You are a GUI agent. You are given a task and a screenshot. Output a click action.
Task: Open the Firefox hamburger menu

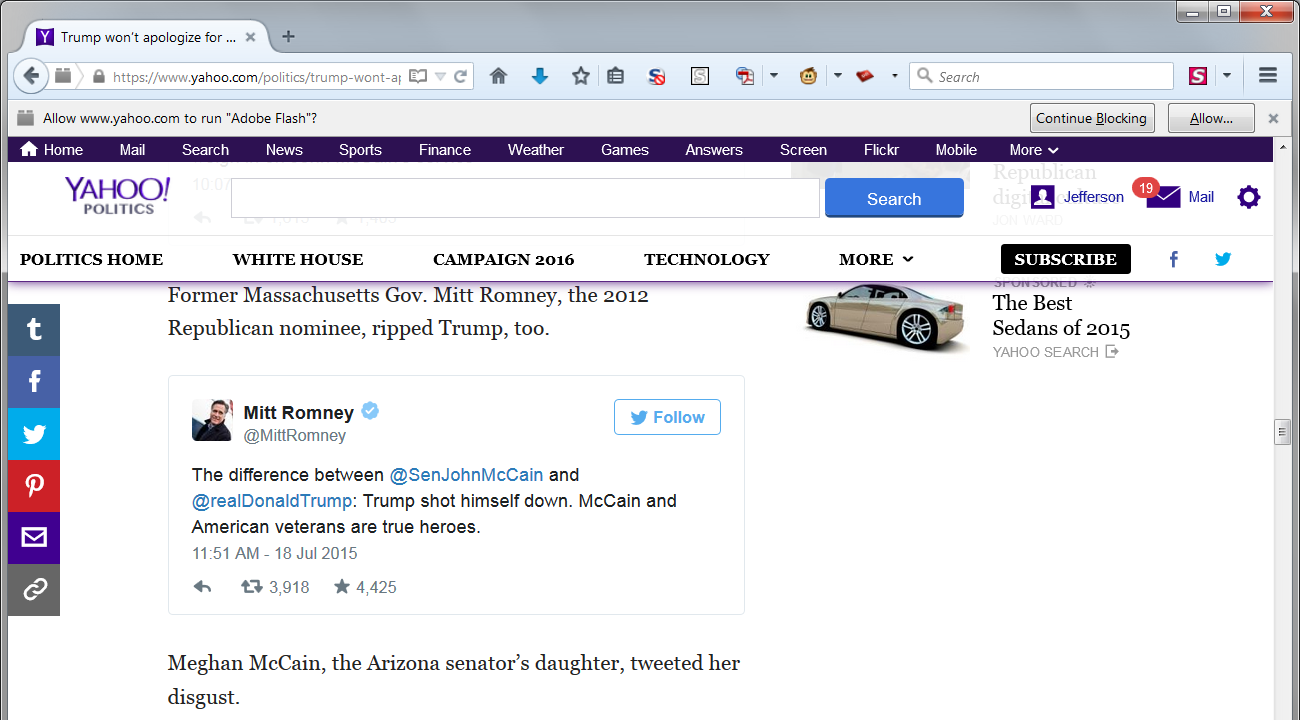[x=1268, y=76]
